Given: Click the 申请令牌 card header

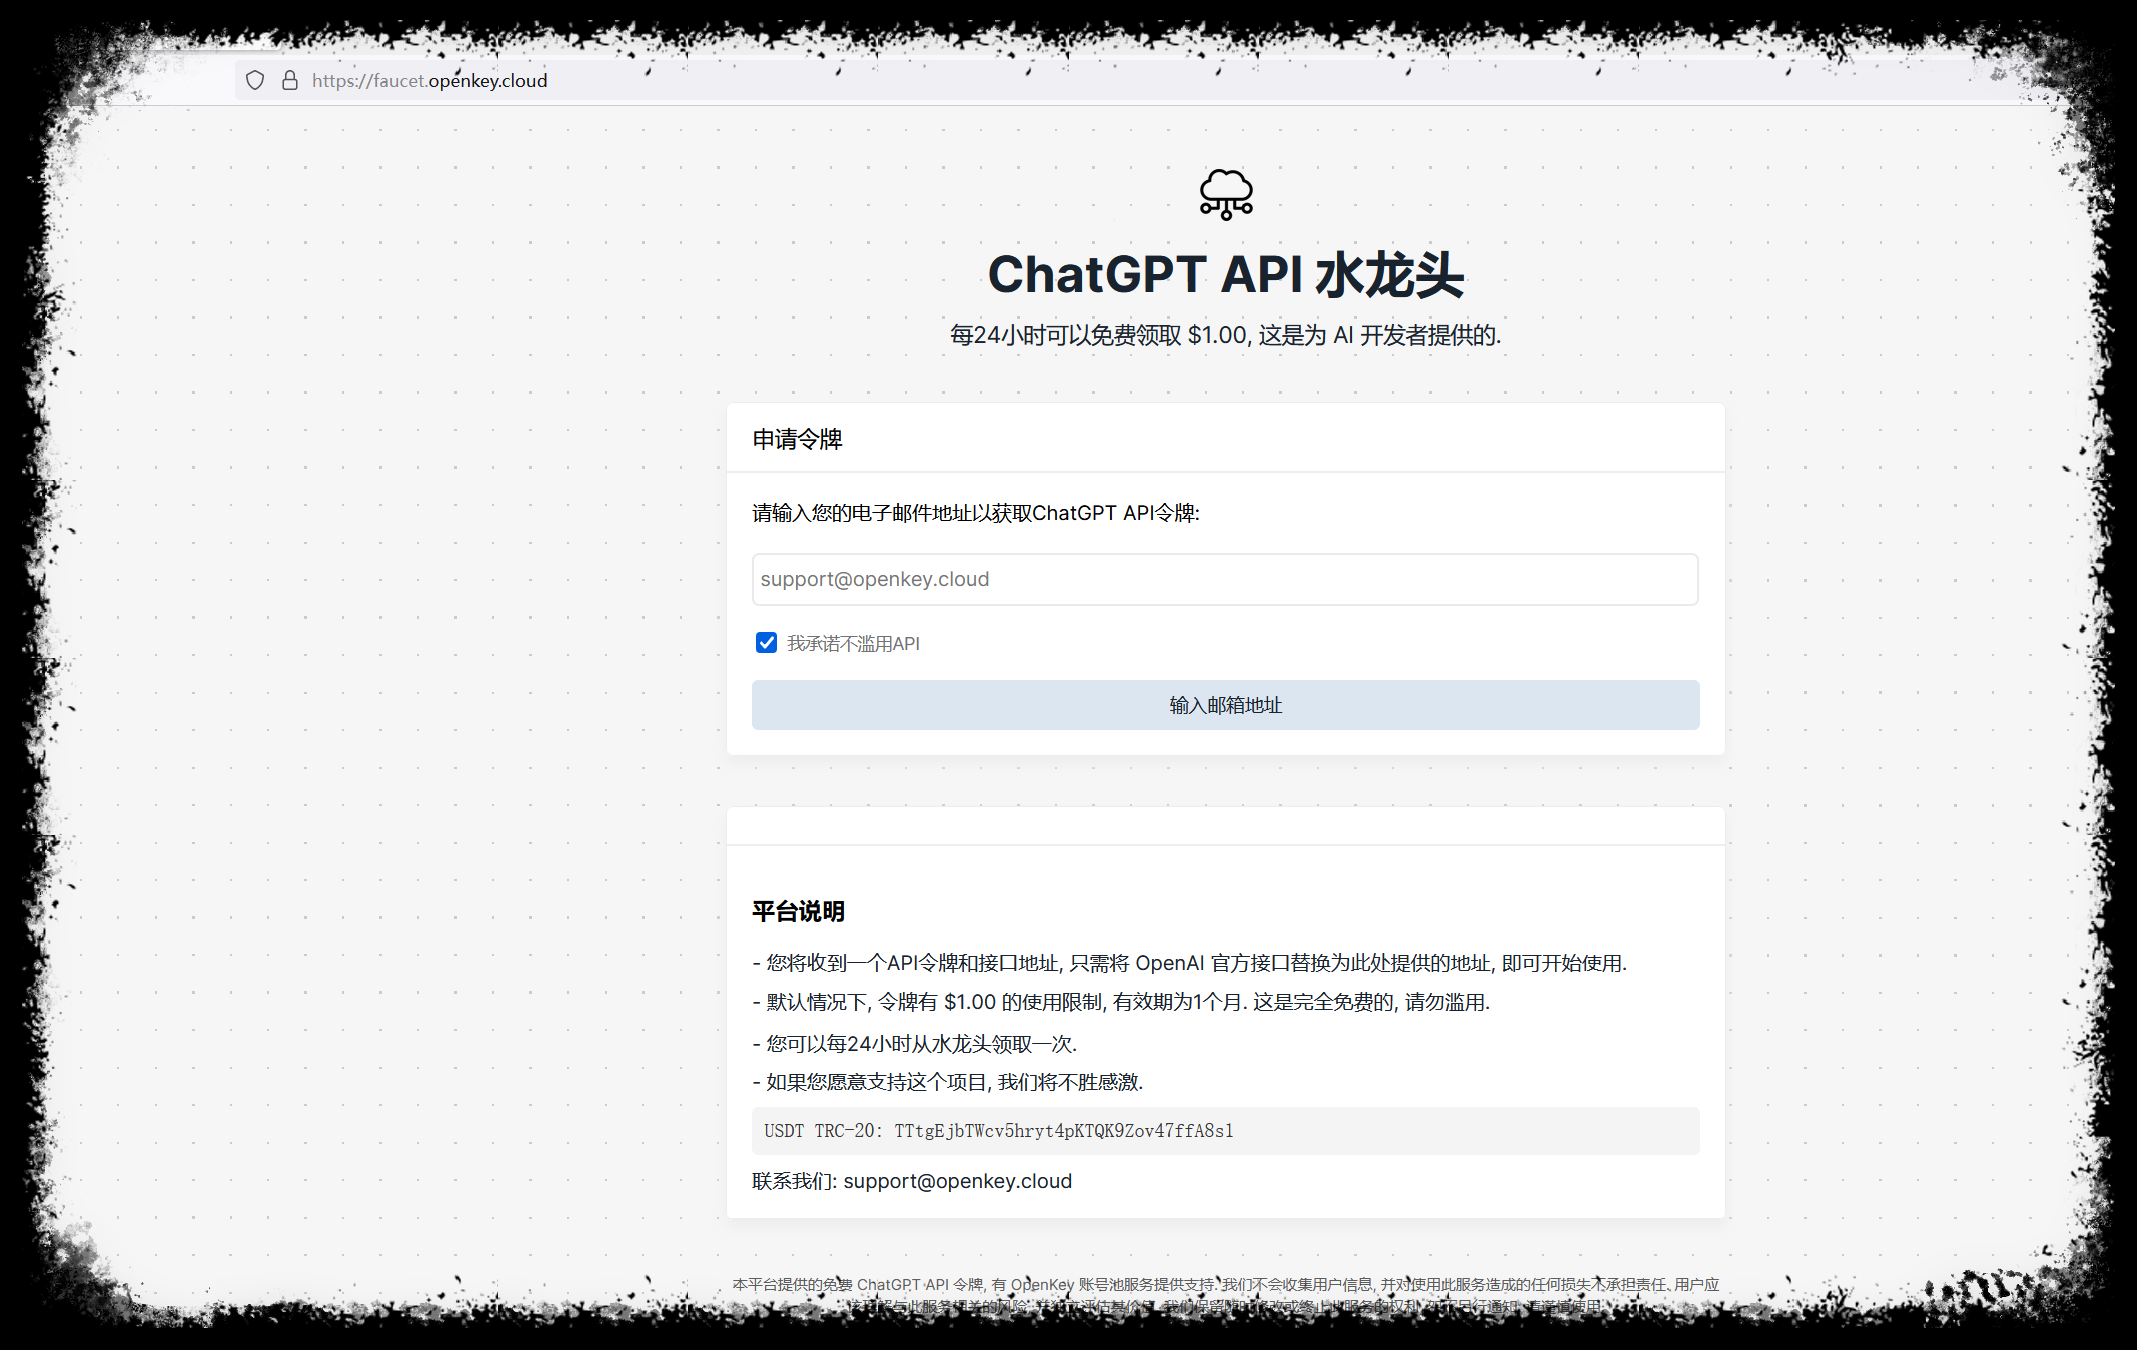Looking at the screenshot, I should pyautogui.click(x=797, y=439).
